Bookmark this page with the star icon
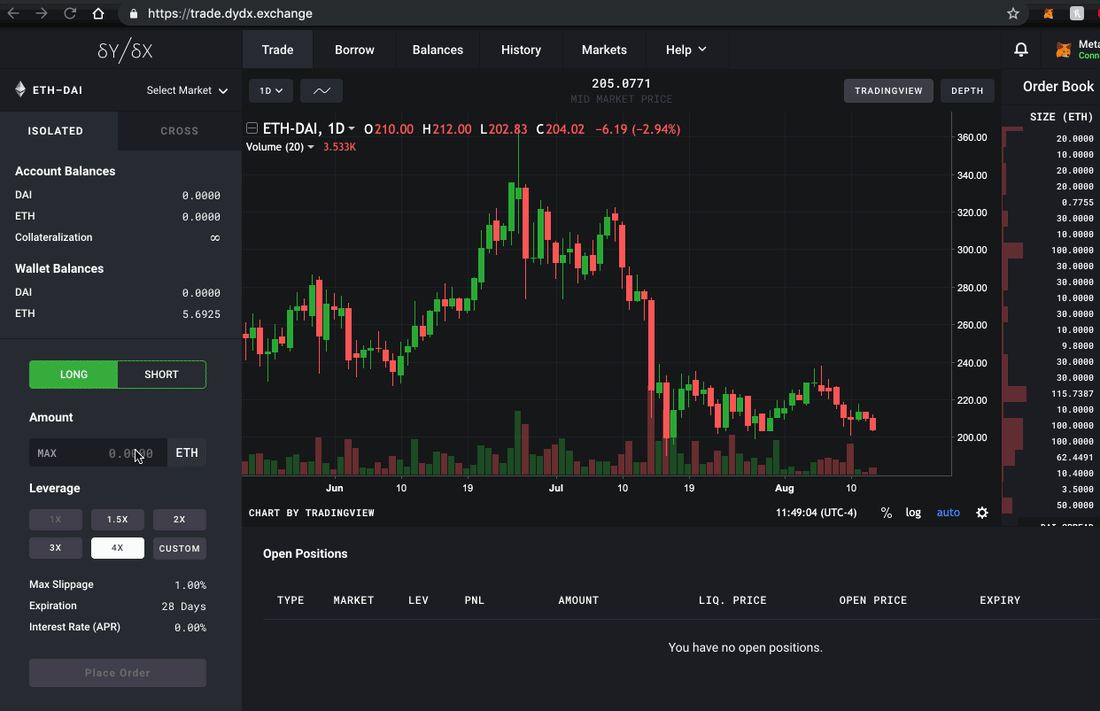Viewport: 1100px width, 711px height. coord(1013,13)
